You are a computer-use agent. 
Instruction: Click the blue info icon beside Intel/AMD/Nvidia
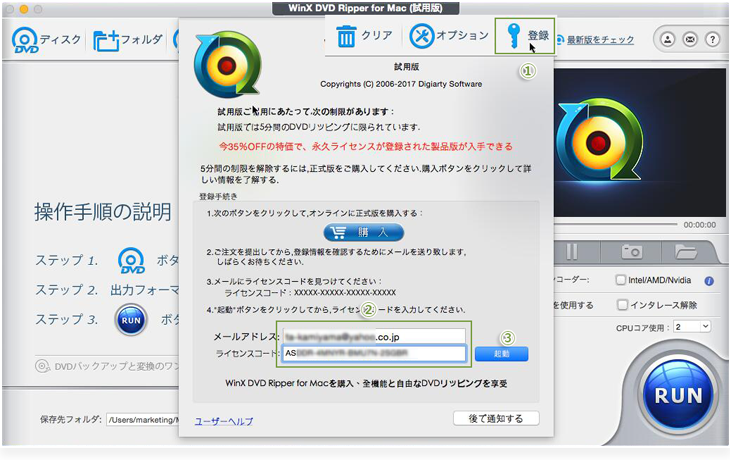[709, 281]
